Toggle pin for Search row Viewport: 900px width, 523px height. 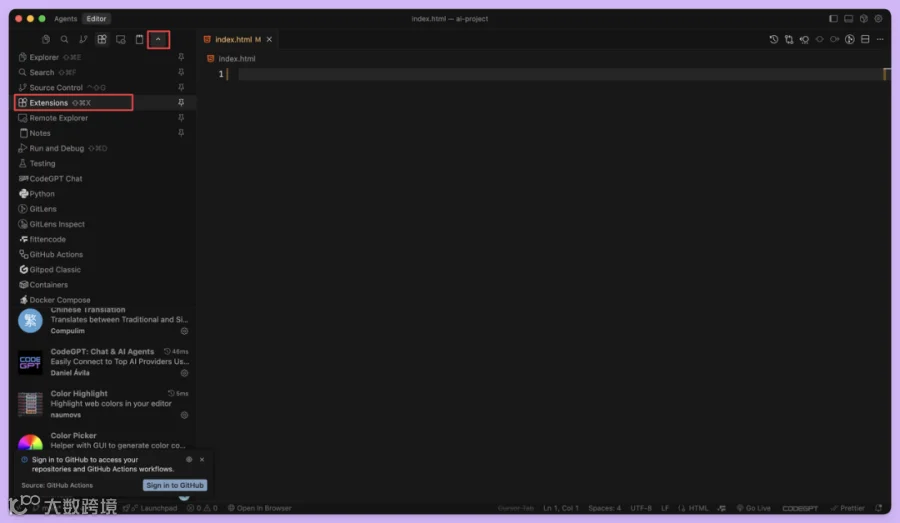pyautogui.click(x=181, y=72)
